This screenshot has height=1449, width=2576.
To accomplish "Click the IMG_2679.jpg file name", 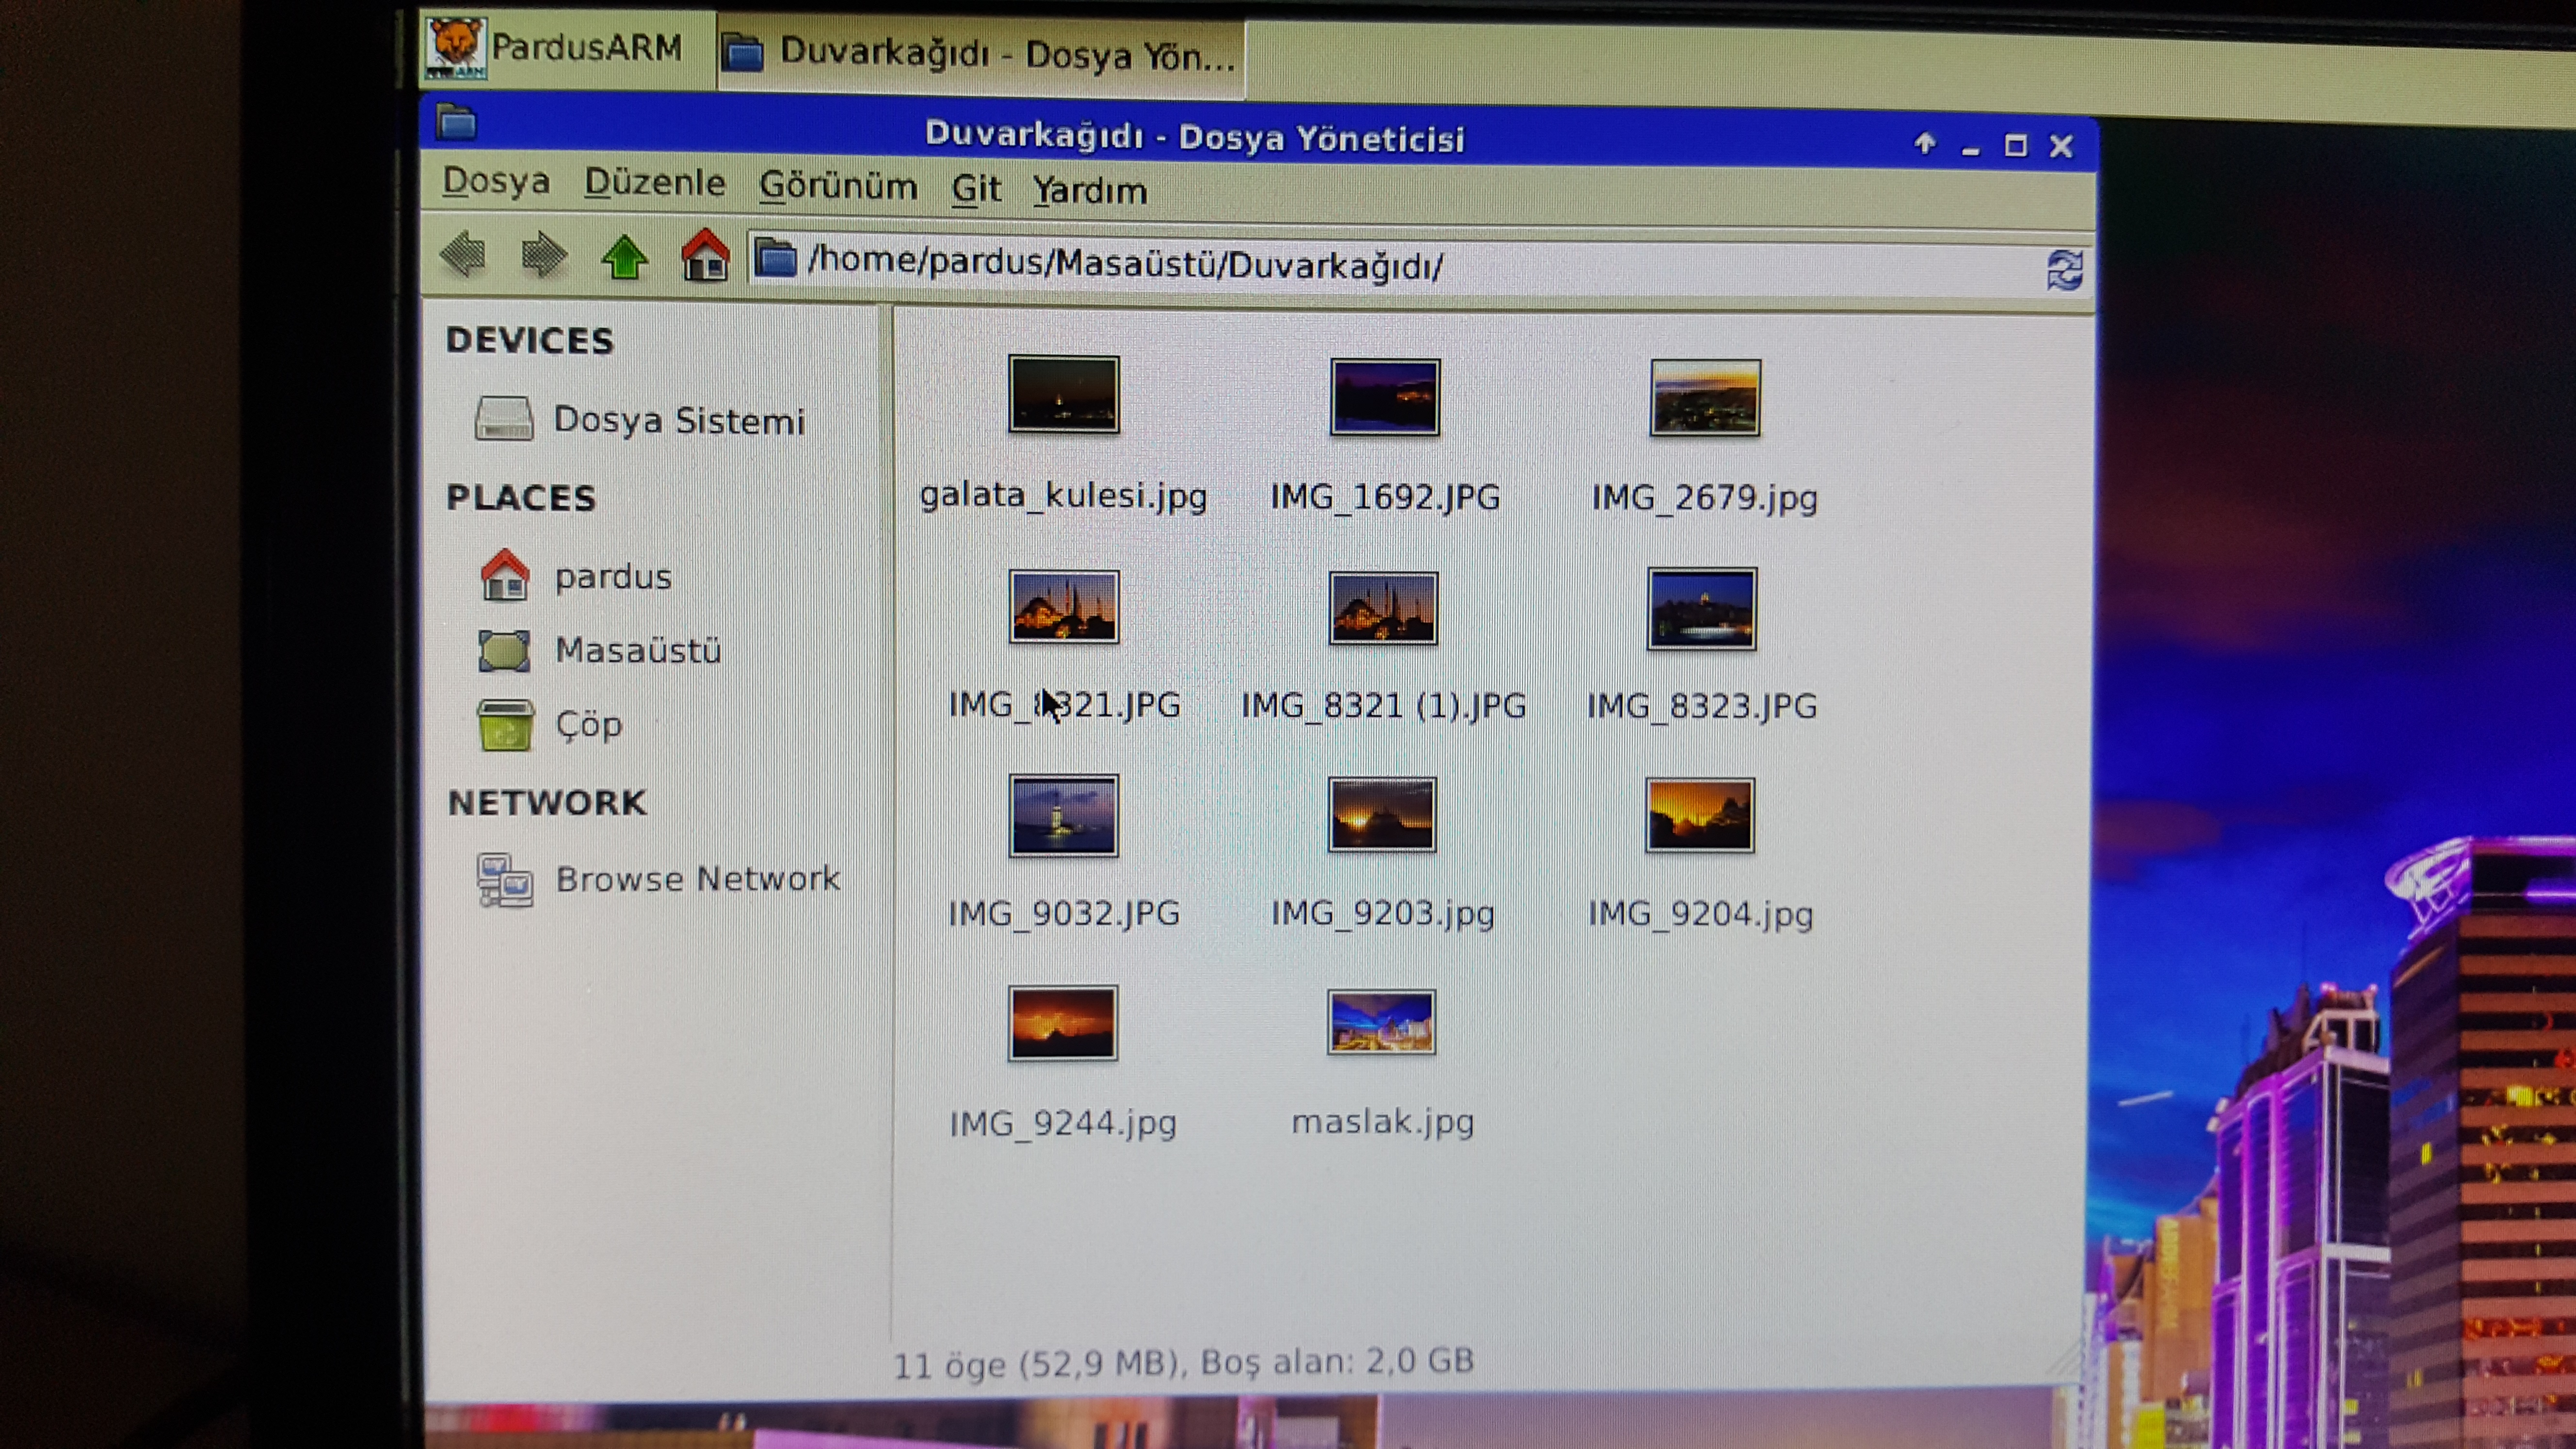I will (x=1705, y=498).
